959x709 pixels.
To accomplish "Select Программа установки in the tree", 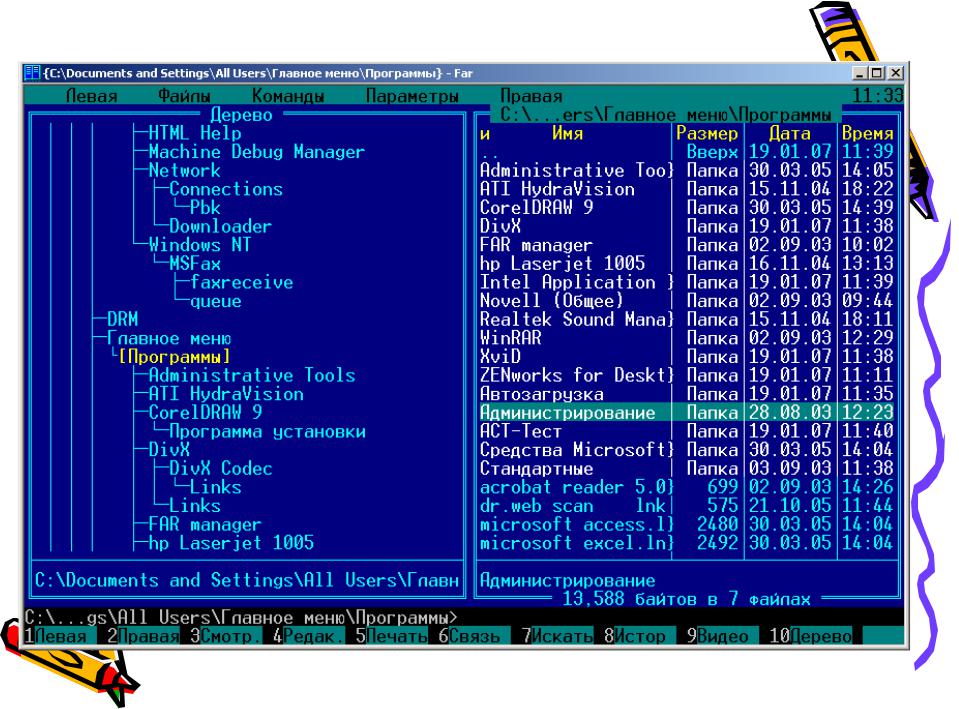I will tap(267, 431).
